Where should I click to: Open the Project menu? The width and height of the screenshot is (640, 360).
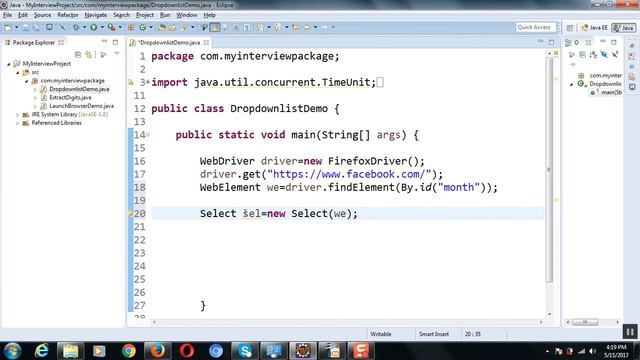(145, 15)
